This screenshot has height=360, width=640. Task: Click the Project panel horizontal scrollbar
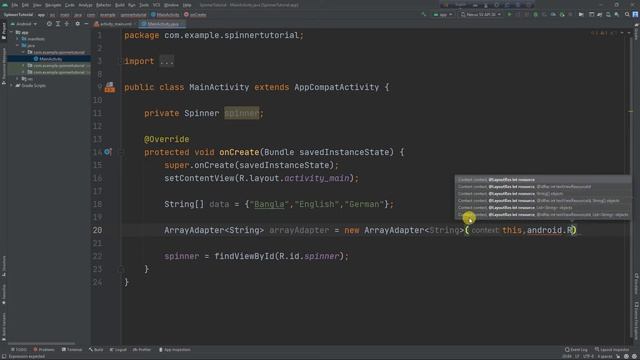click(41, 344)
